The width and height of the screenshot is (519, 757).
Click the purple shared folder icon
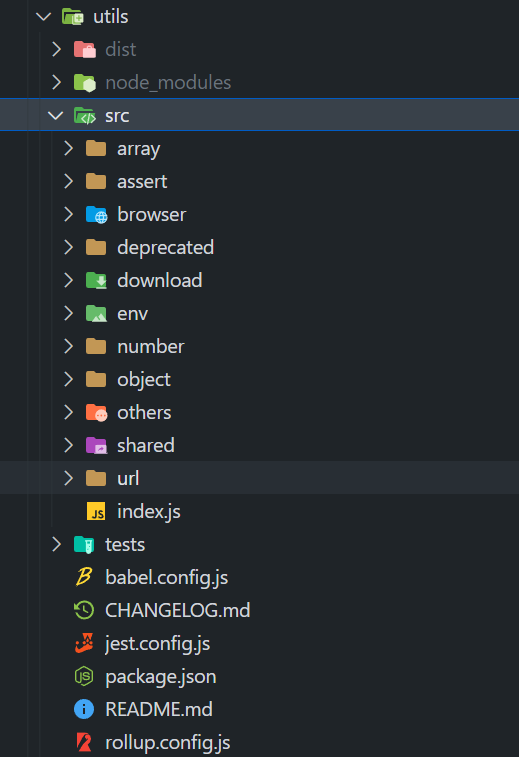tap(96, 445)
